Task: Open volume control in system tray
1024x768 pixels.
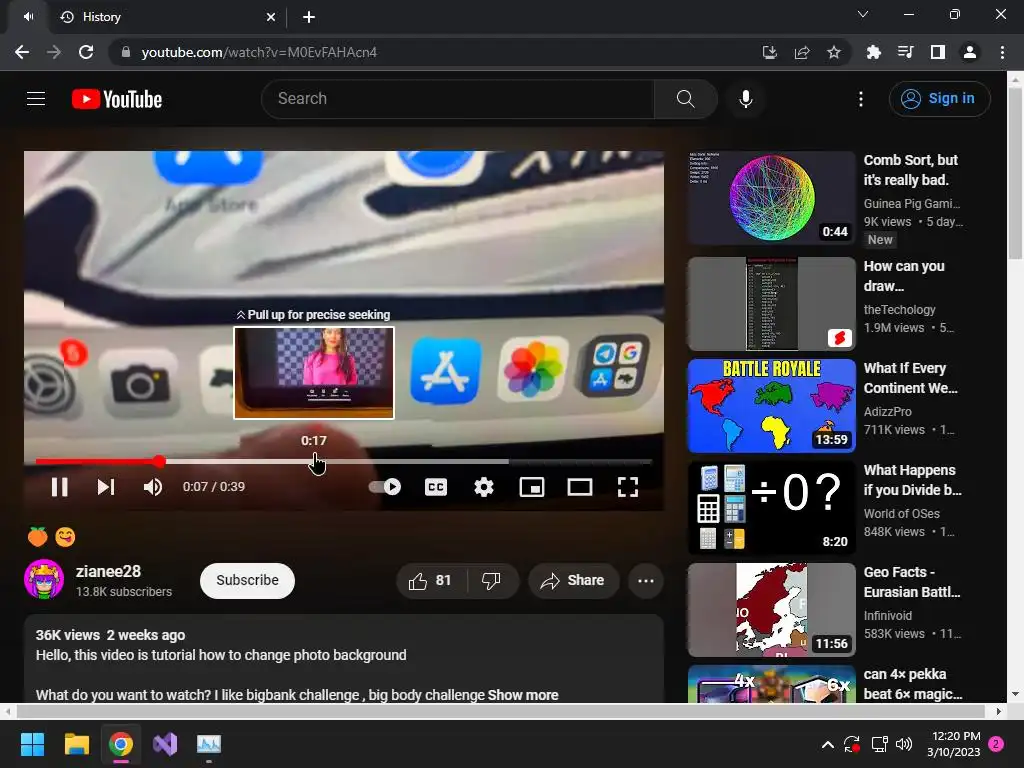Action: (904, 744)
